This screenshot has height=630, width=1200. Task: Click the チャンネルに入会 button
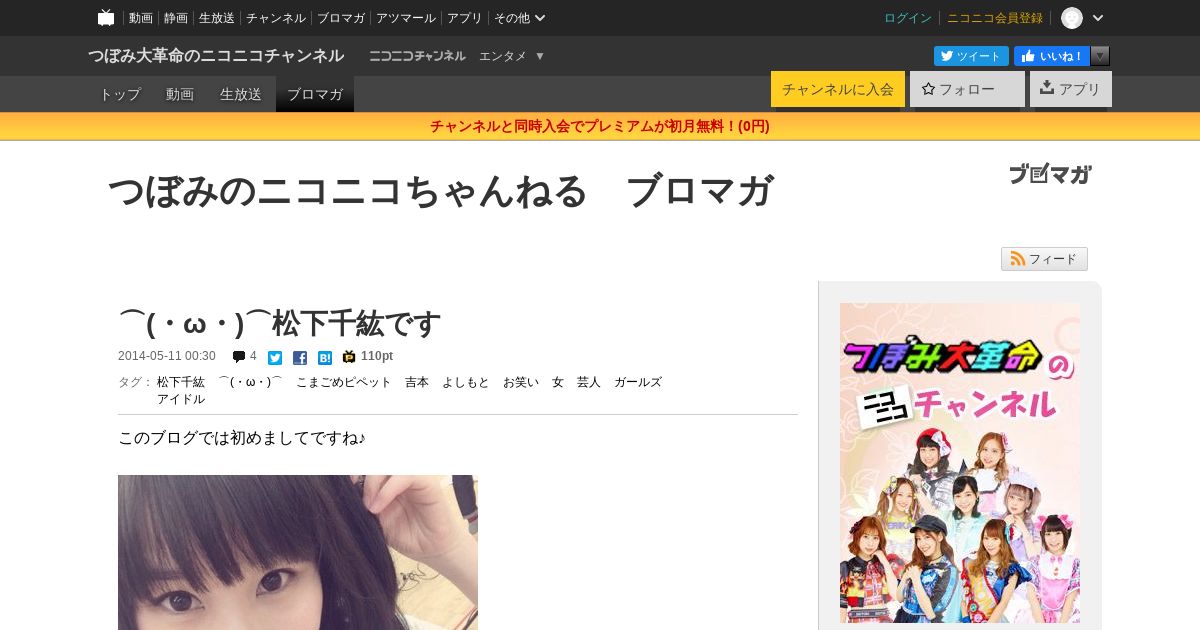[x=838, y=89]
